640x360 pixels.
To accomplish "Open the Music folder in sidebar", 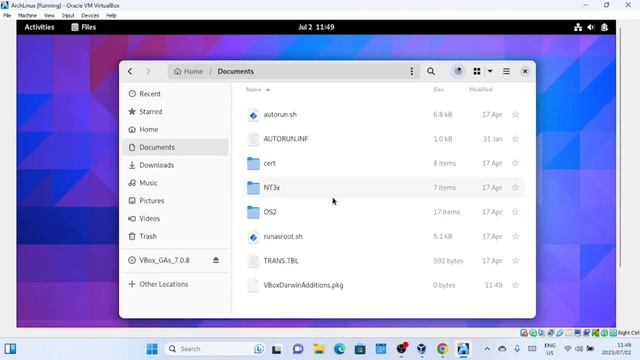I will tap(175, 183).
